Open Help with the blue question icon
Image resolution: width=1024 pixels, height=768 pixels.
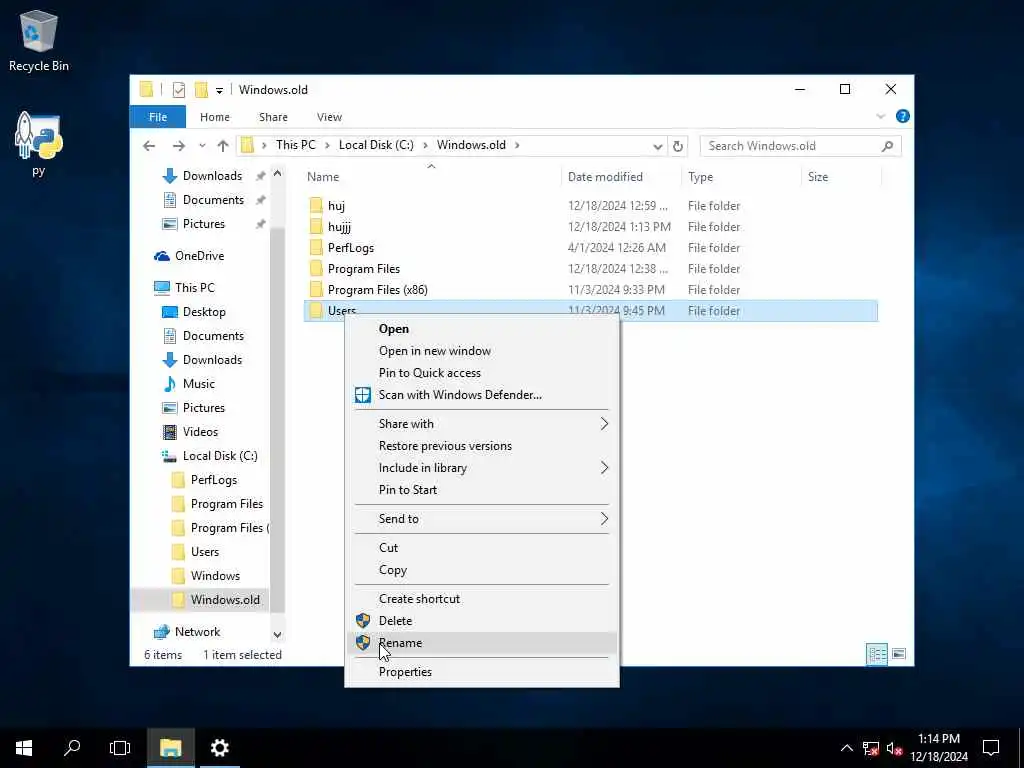pyautogui.click(x=903, y=116)
